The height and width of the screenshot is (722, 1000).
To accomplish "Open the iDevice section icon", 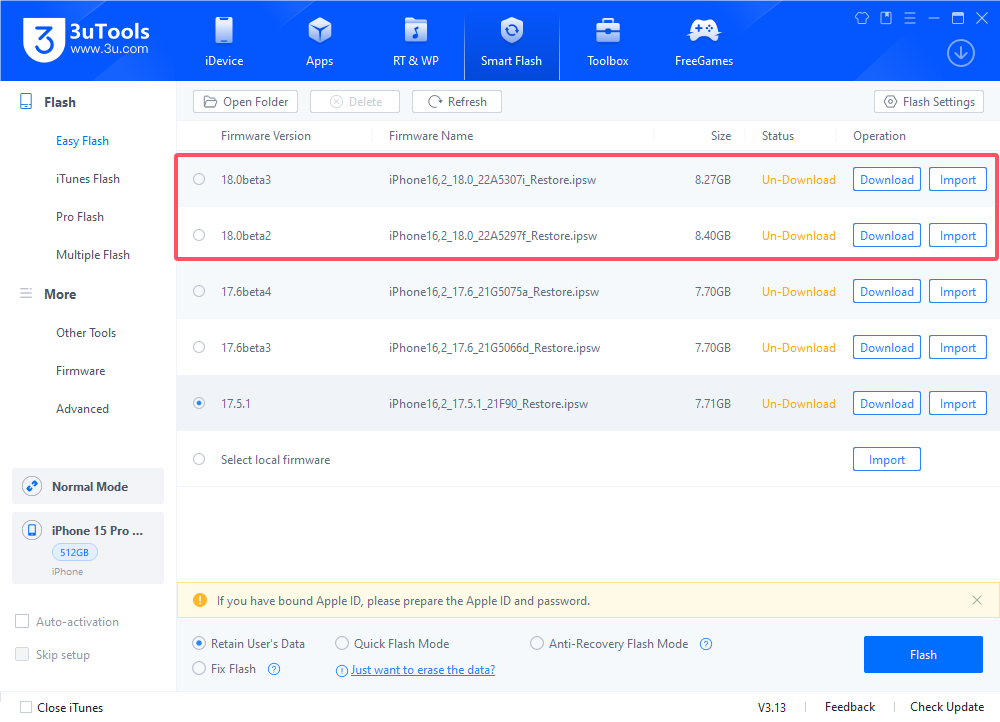I will (x=224, y=31).
